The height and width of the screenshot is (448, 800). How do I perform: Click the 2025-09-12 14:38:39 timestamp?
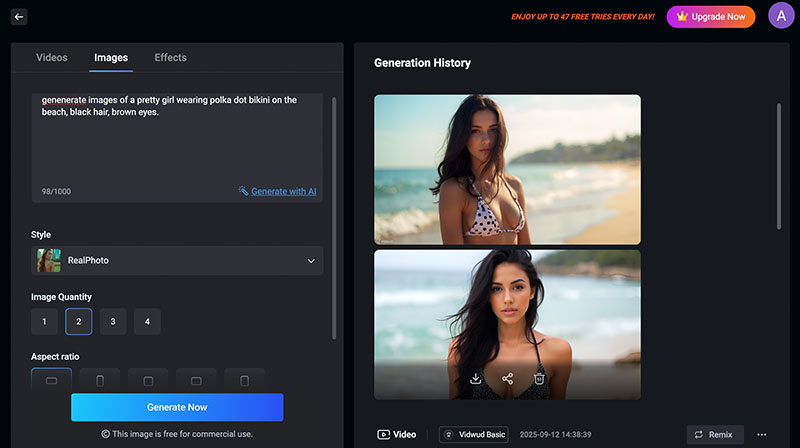(555, 435)
